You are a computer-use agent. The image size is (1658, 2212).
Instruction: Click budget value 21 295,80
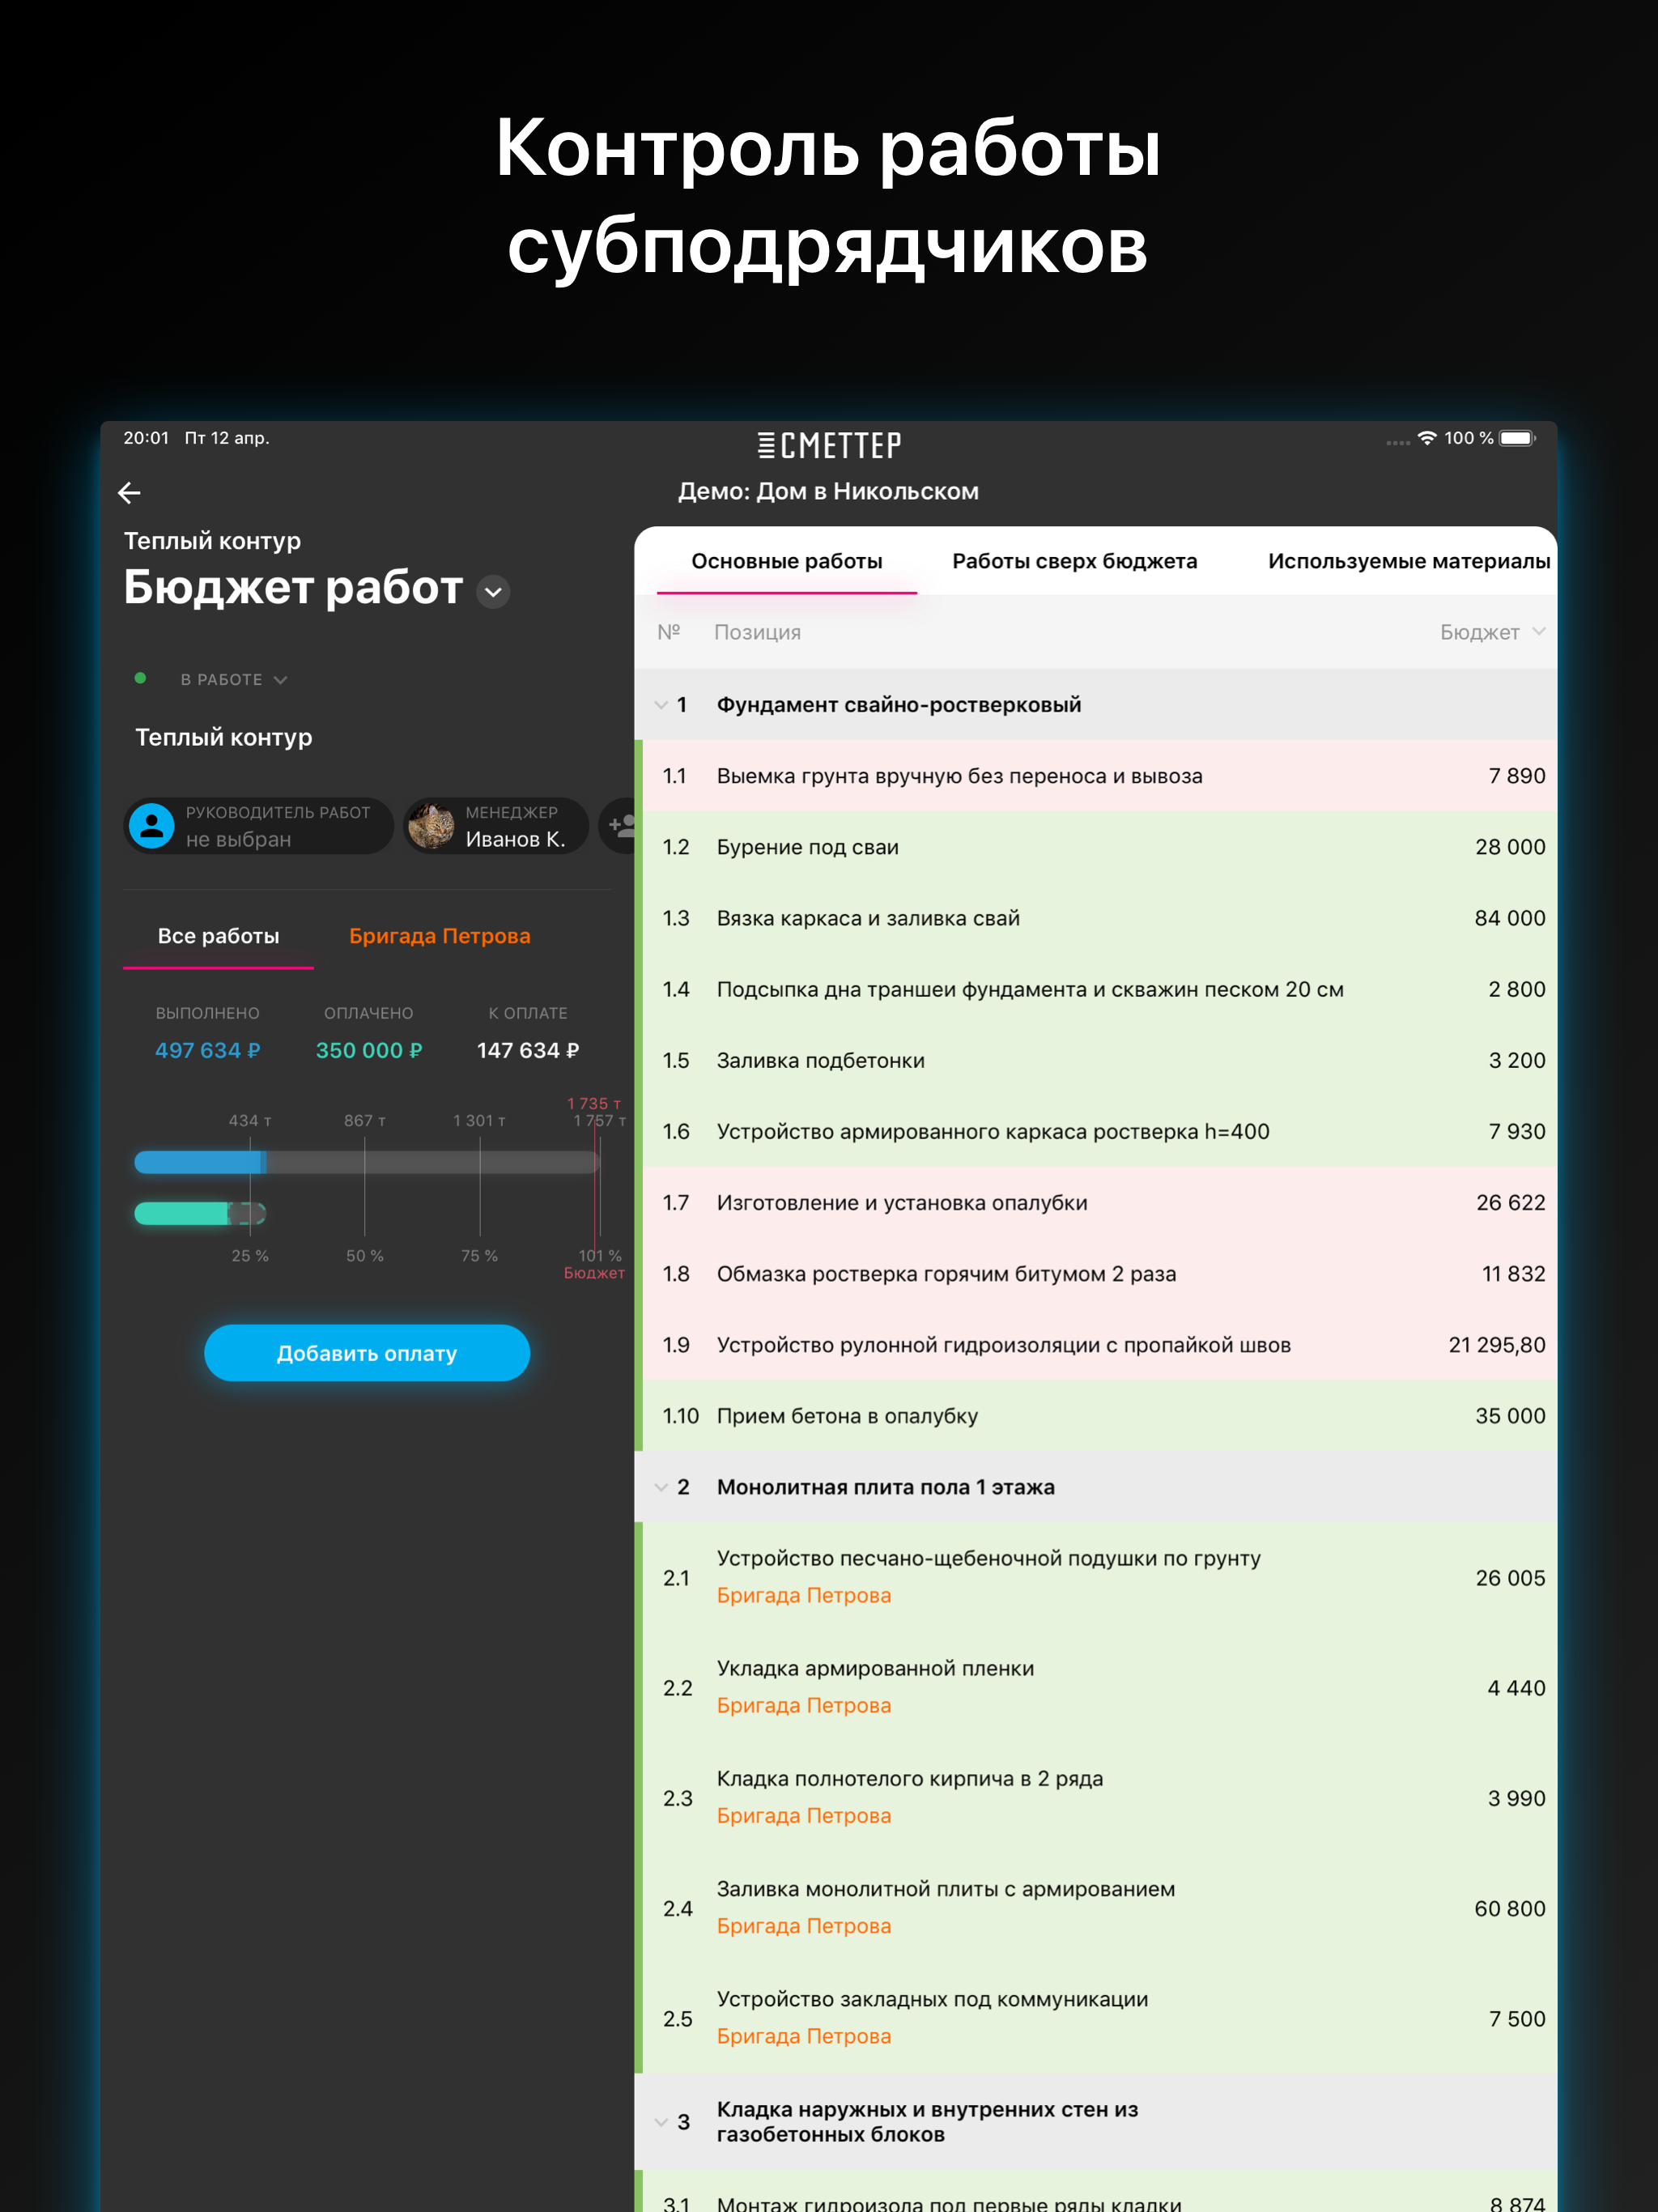pos(1497,1345)
